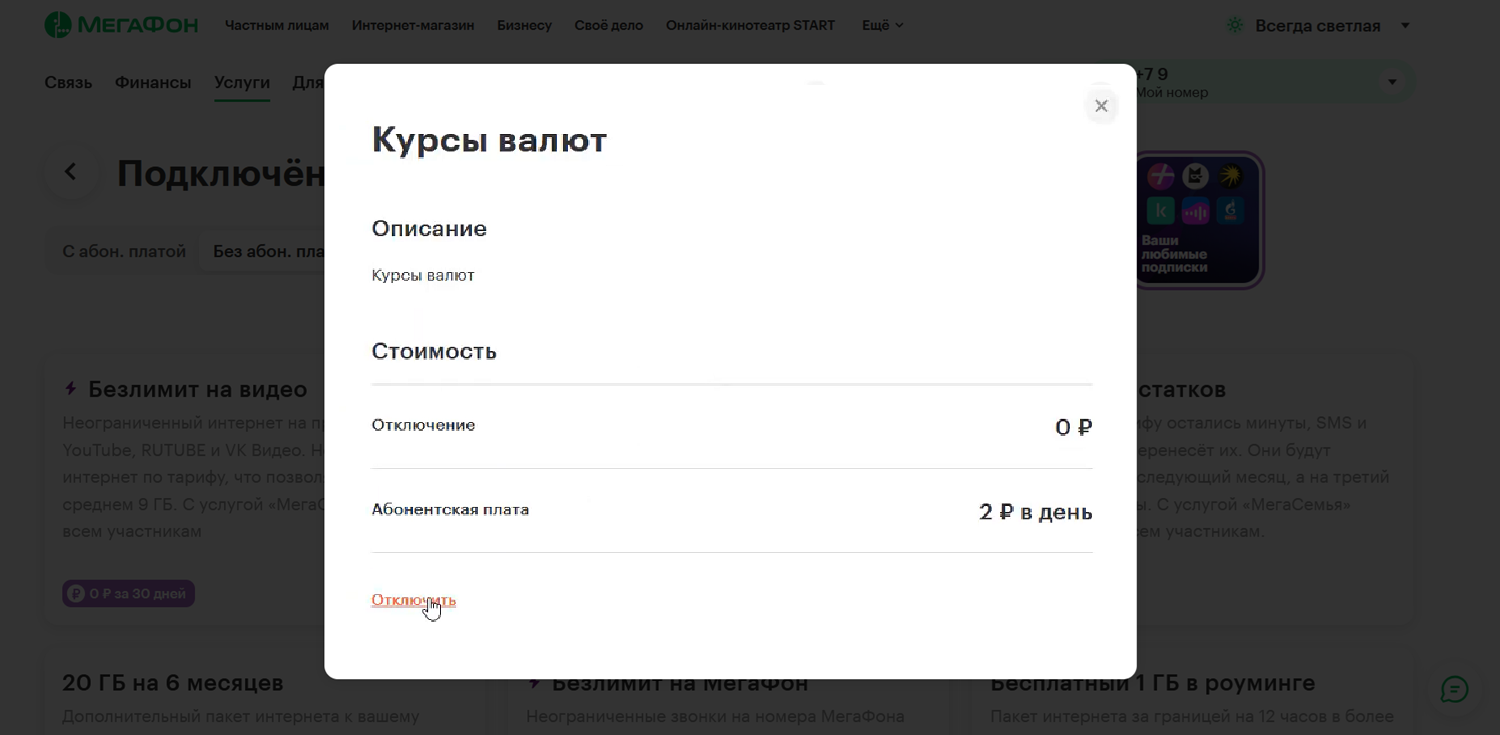
Task: Switch to the Финансы section tab
Action: click(152, 82)
